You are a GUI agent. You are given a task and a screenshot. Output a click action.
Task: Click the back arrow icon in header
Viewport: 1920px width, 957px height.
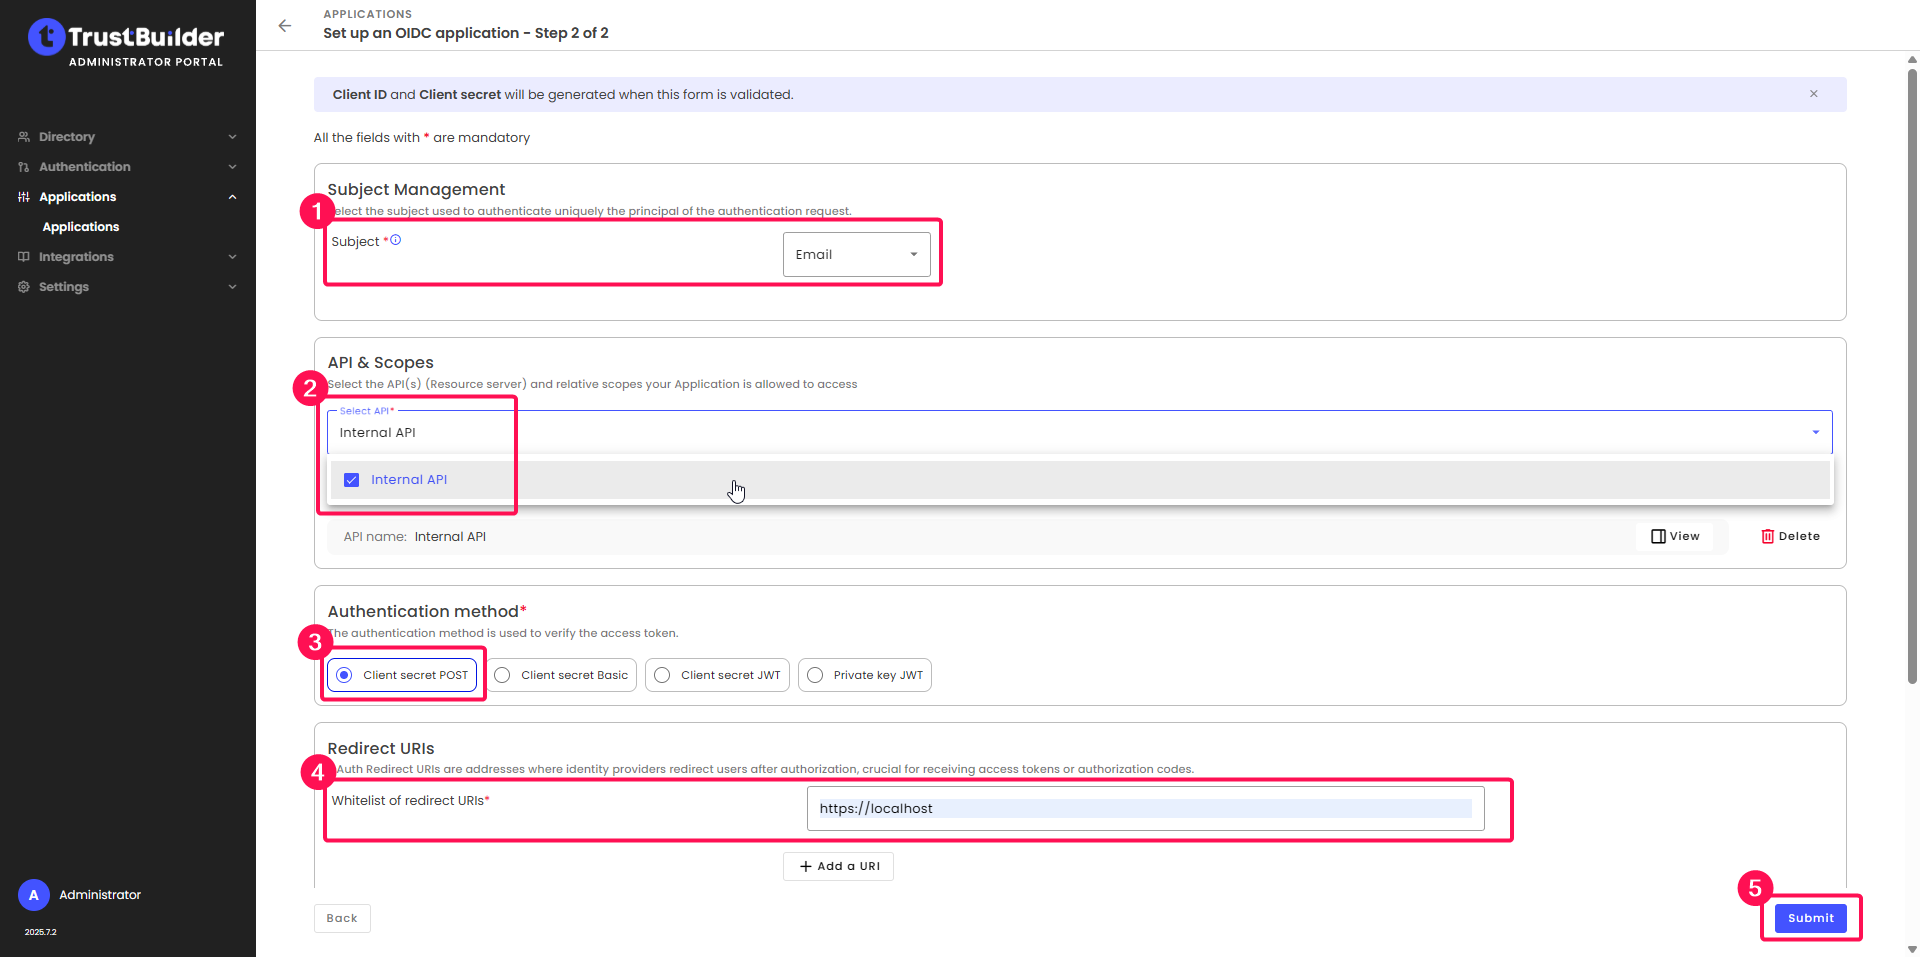[x=285, y=26]
